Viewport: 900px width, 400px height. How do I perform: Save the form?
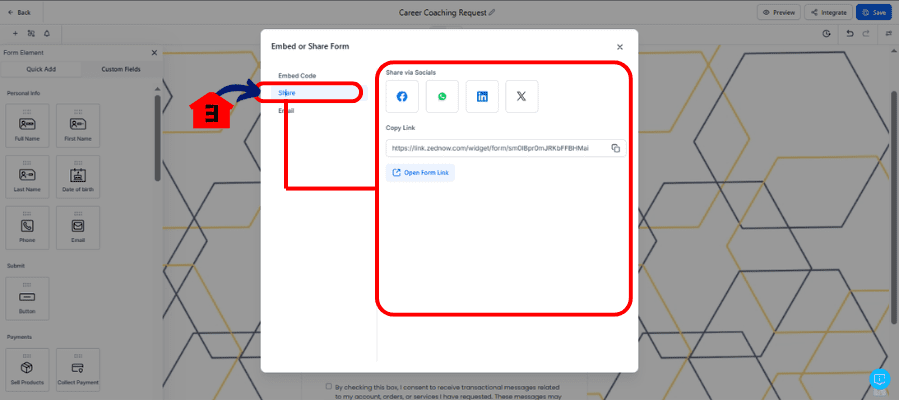click(876, 12)
